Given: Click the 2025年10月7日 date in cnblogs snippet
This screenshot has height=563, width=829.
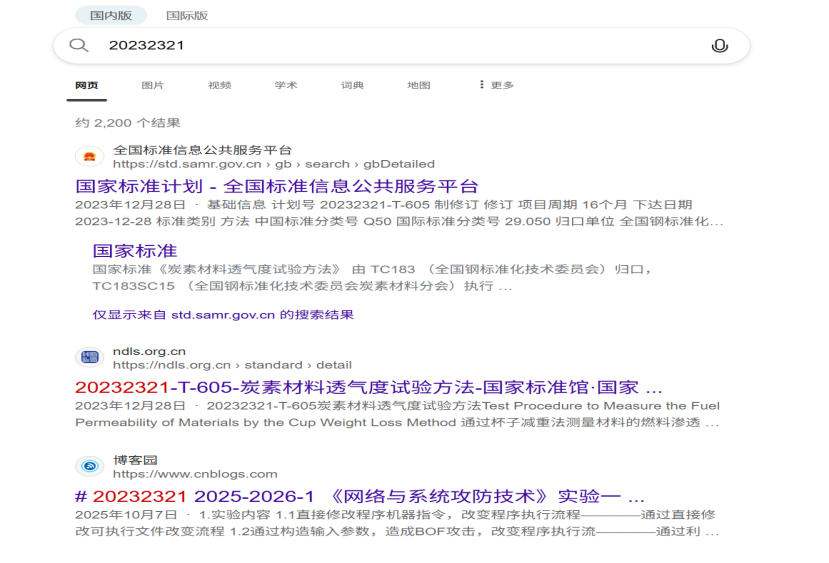Looking at the screenshot, I should [126, 515].
